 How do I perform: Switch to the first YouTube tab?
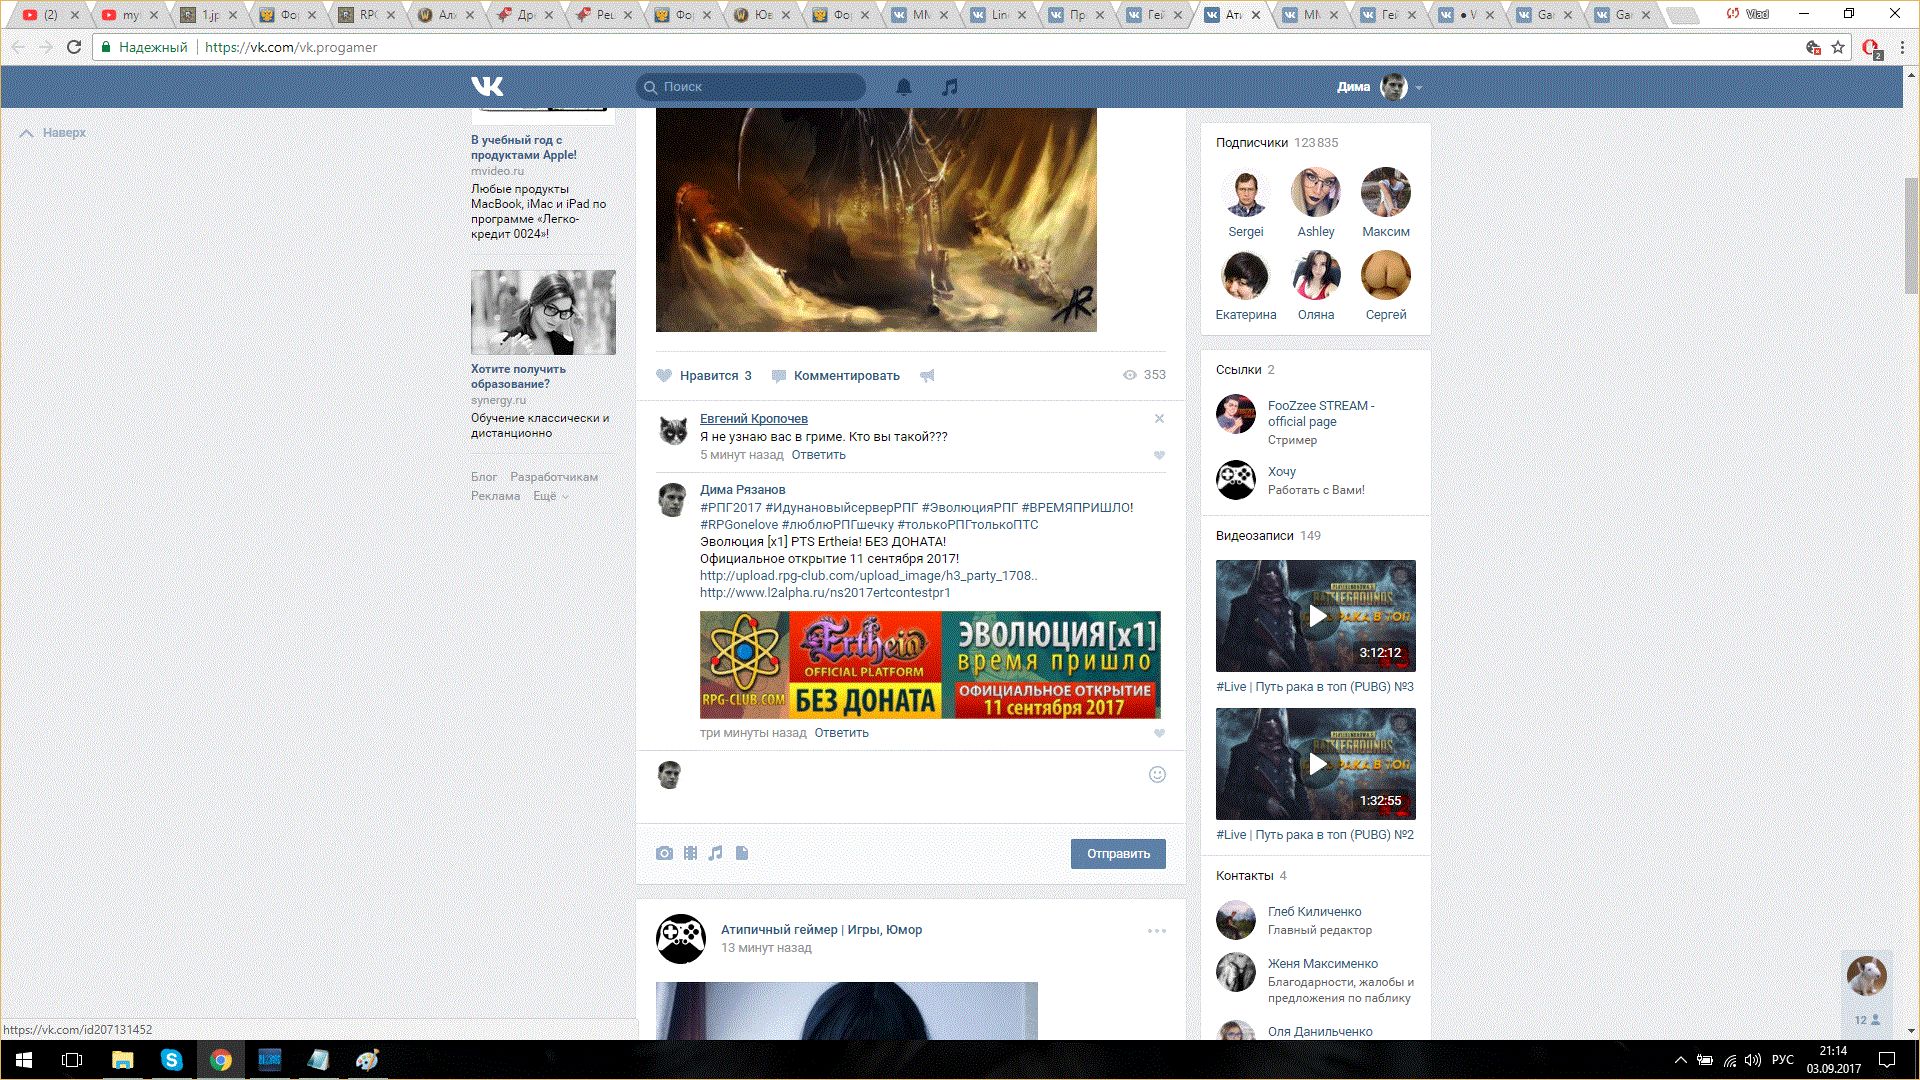click(50, 15)
